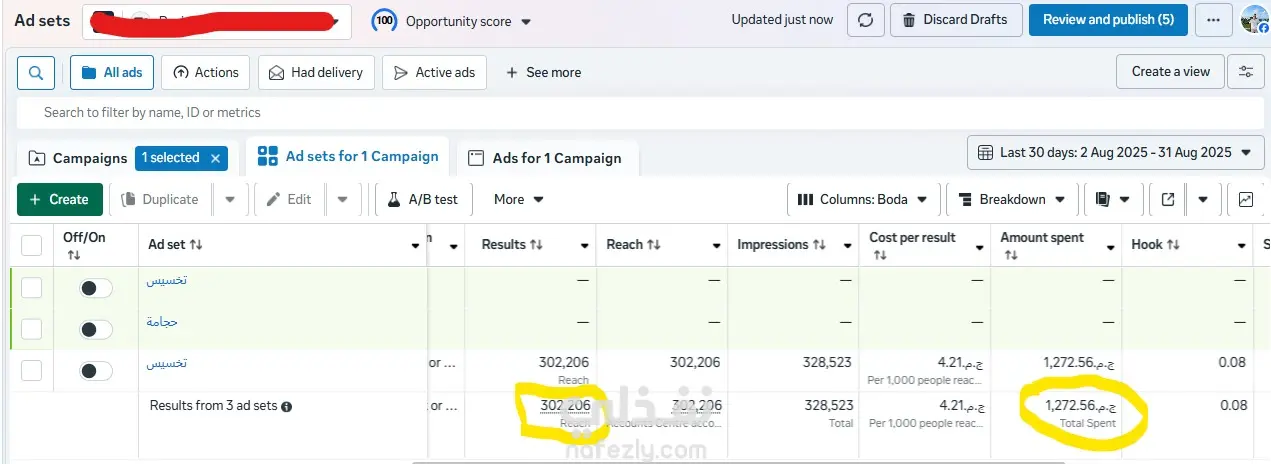Screen dimensions: 1271x464
Task: Open the search magnifier icon
Action: coord(36,73)
